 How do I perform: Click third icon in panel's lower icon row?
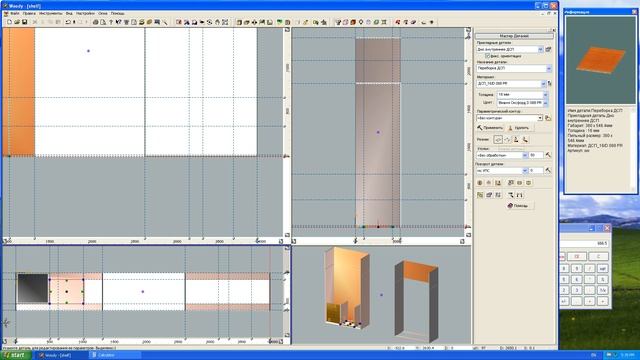[x=498, y=183]
